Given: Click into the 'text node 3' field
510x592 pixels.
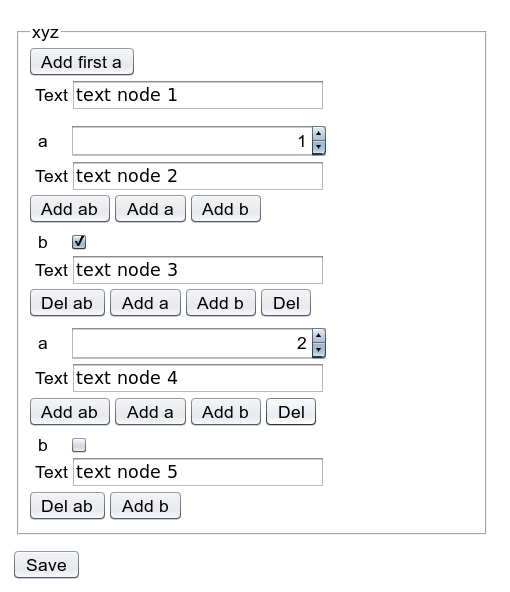Looking at the screenshot, I should click(198, 270).
